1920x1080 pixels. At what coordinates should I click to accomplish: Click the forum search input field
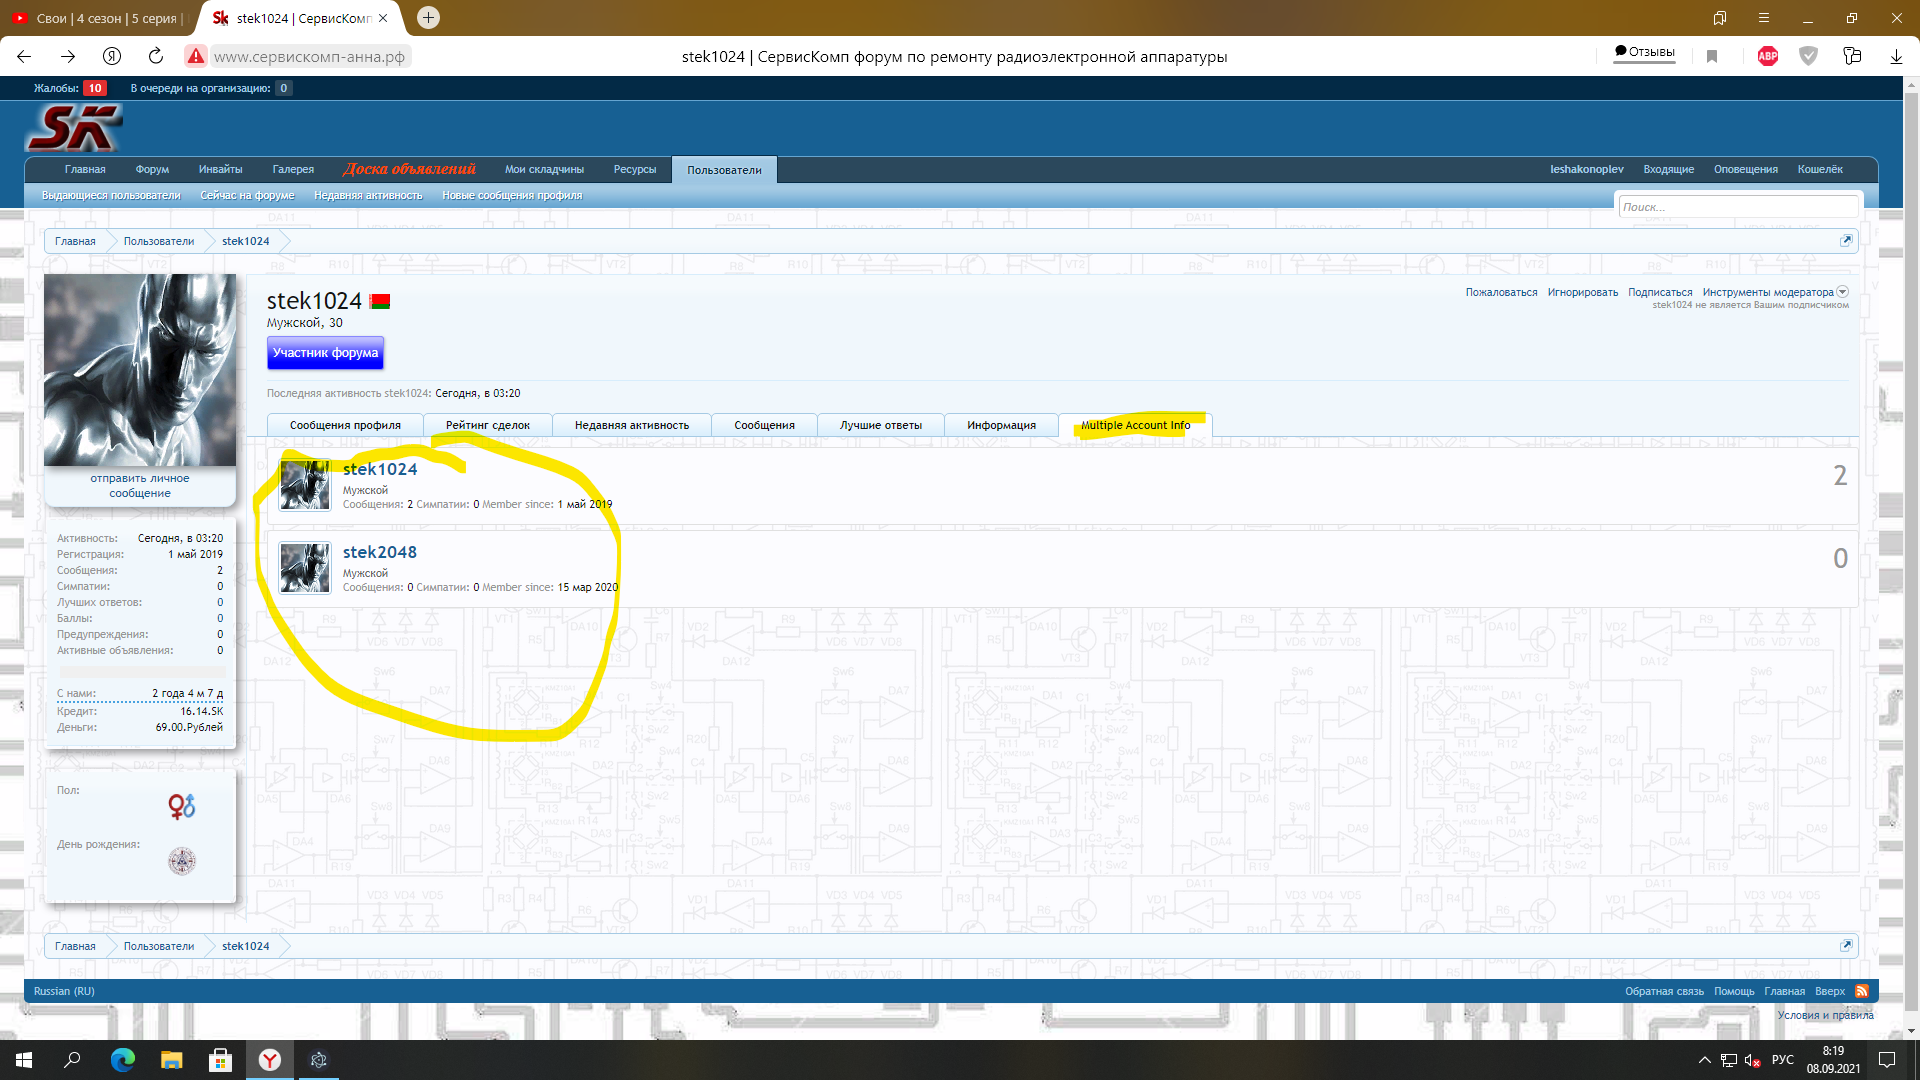(x=1737, y=207)
